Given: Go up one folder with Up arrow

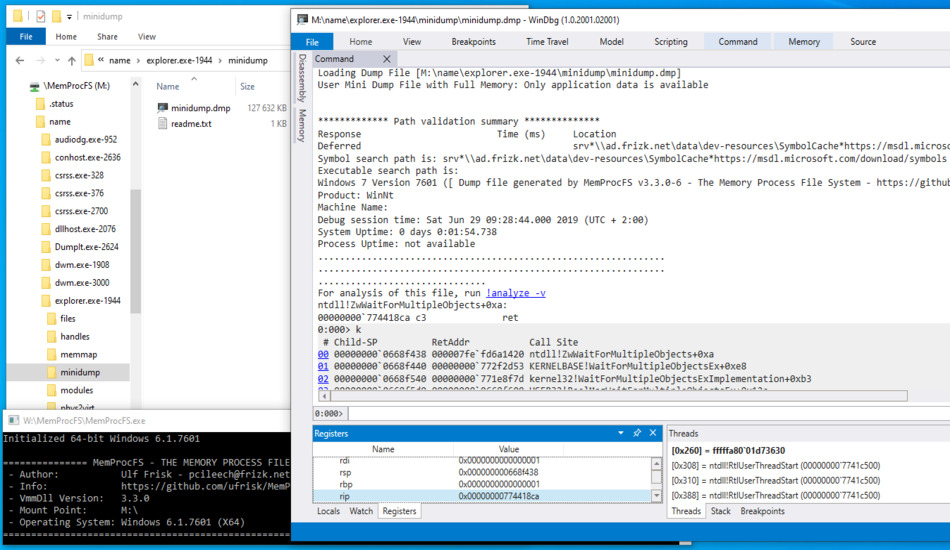Looking at the screenshot, I should coord(71,61).
